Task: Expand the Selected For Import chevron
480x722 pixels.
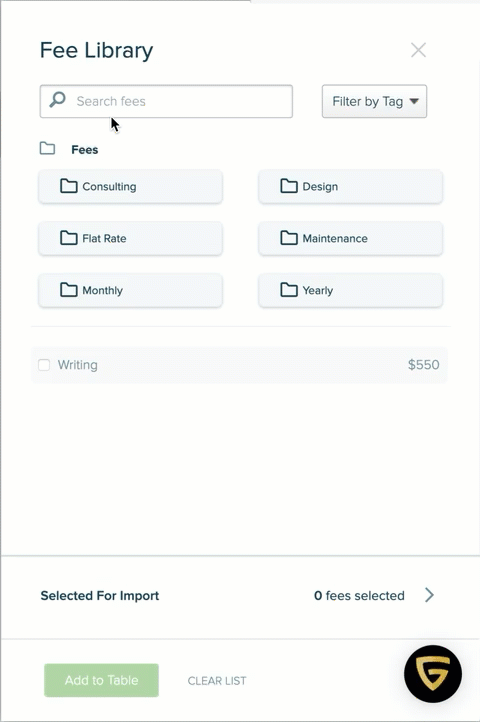Action: tap(429, 595)
